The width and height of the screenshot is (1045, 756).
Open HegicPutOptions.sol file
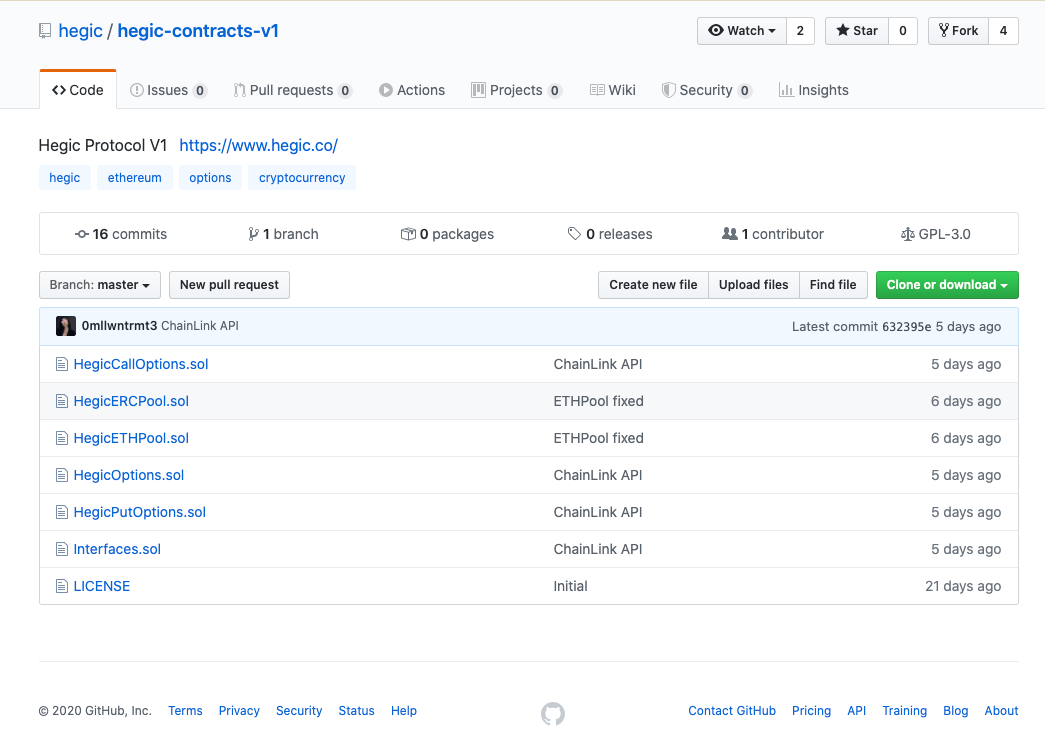pos(139,512)
